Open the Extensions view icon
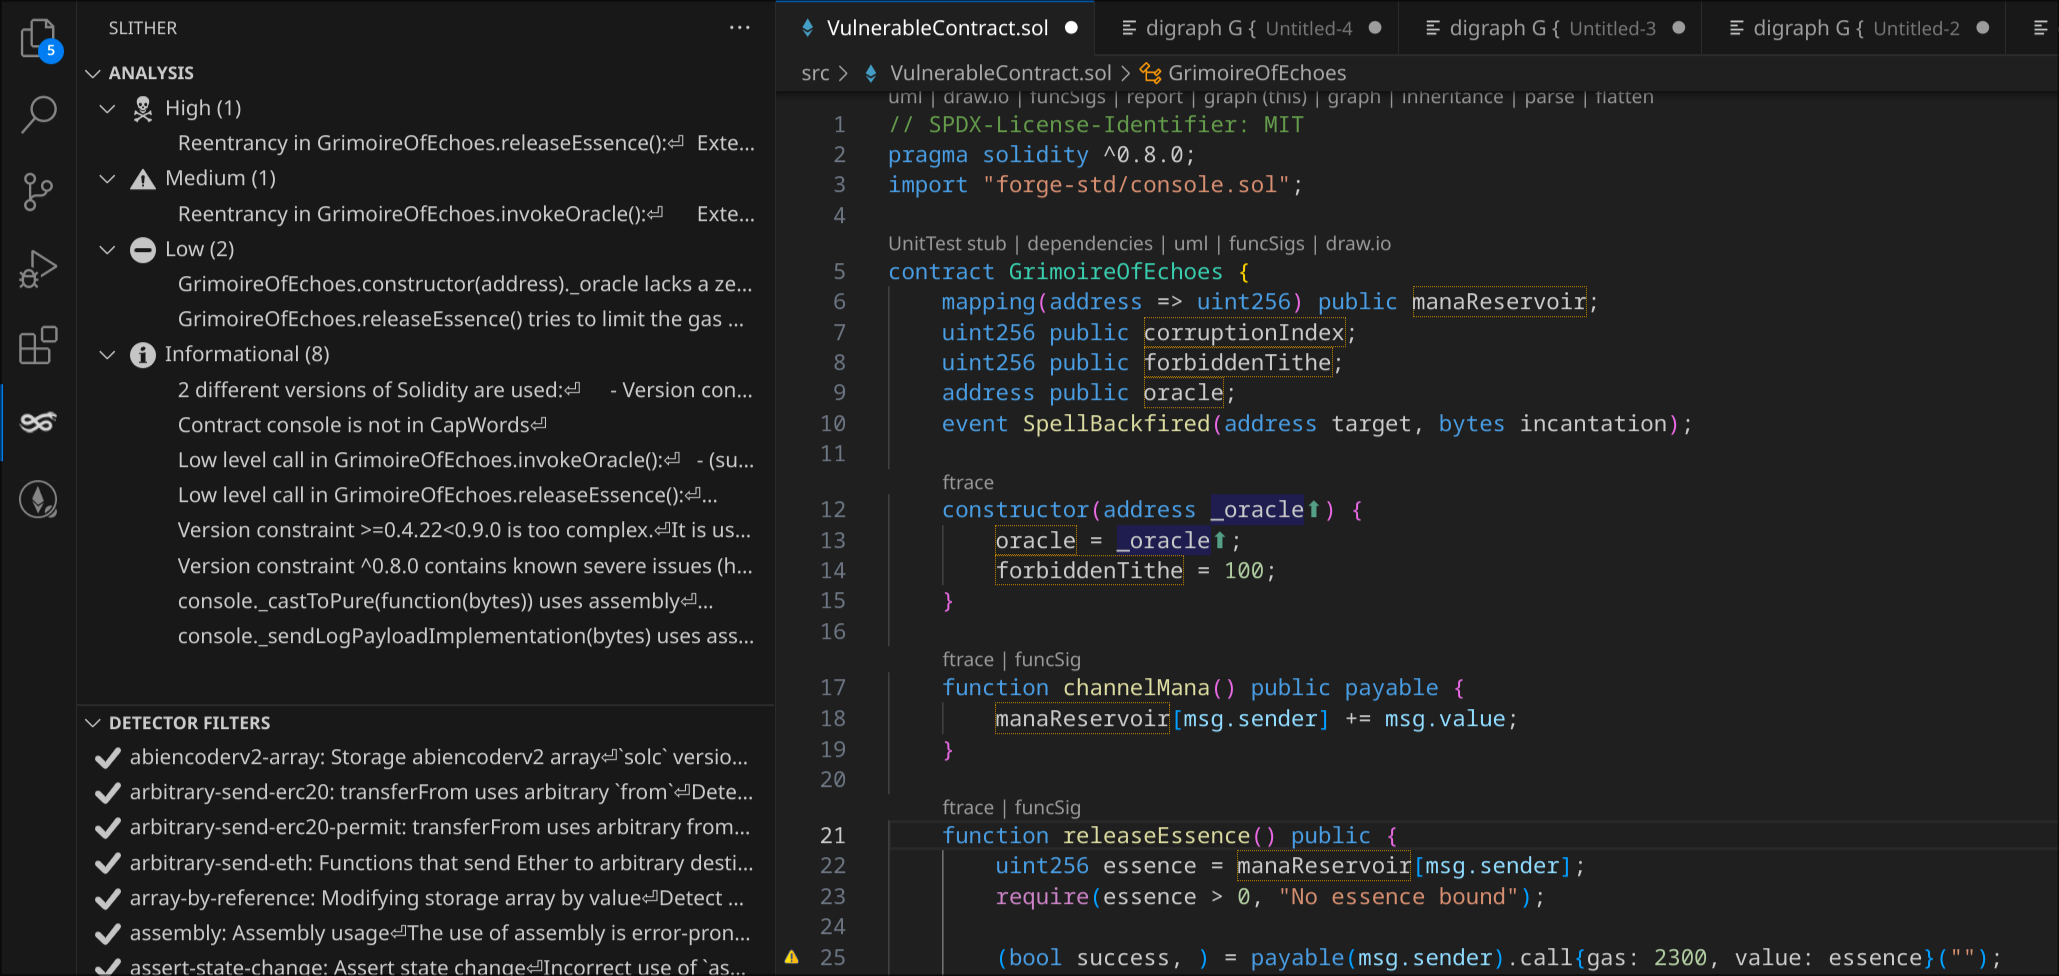Image resolution: width=2059 pixels, height=976 pixels. 38,346
